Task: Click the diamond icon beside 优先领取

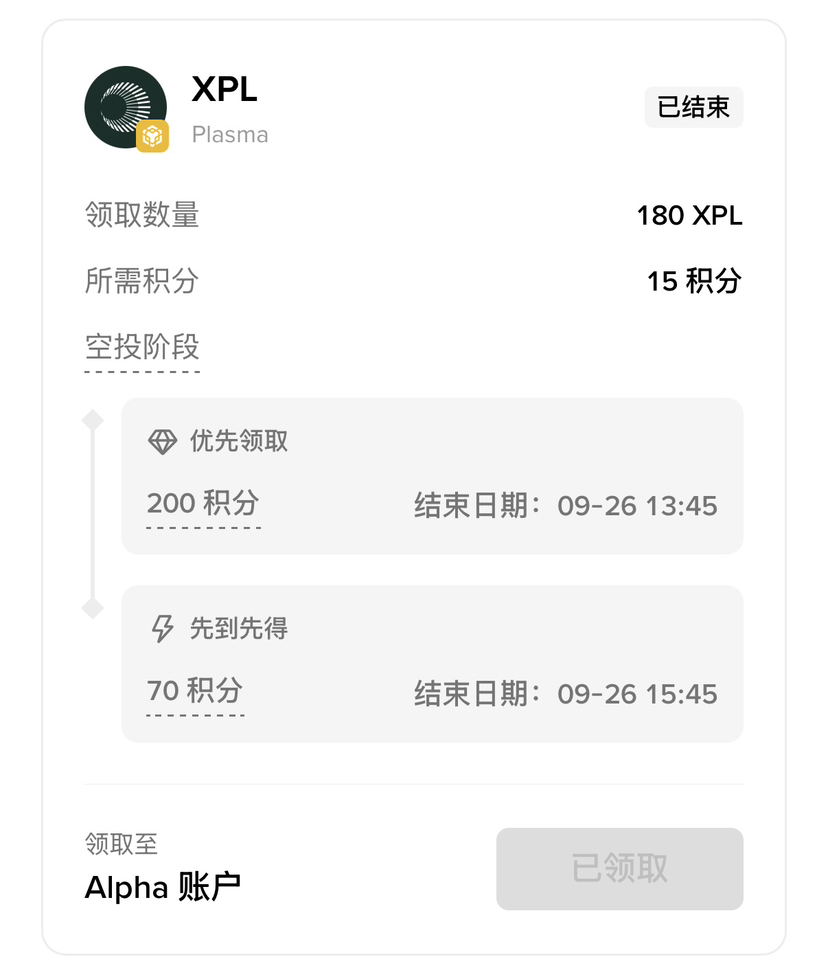Action: pos(162,442)
